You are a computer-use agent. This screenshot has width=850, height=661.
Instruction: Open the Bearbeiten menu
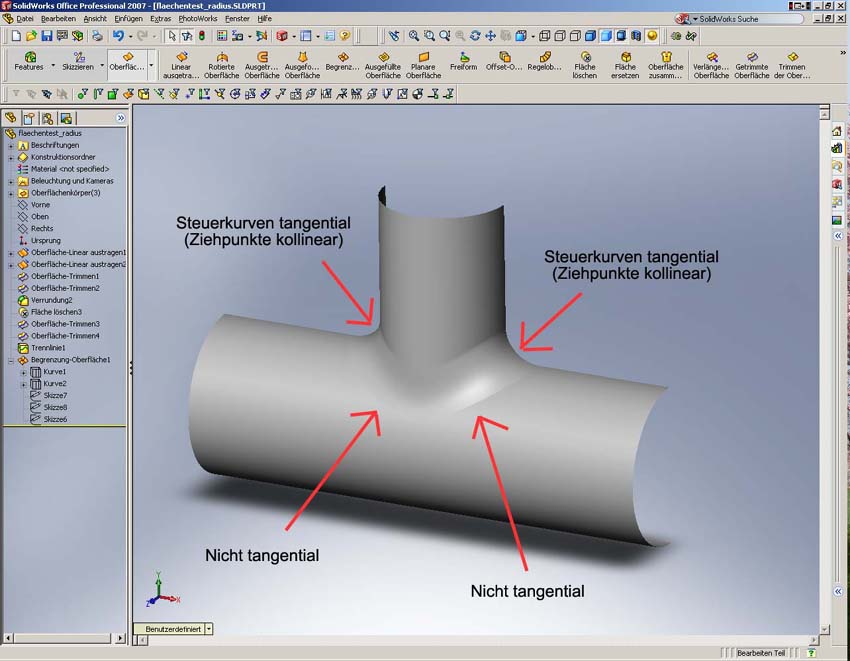pos(59,18)
